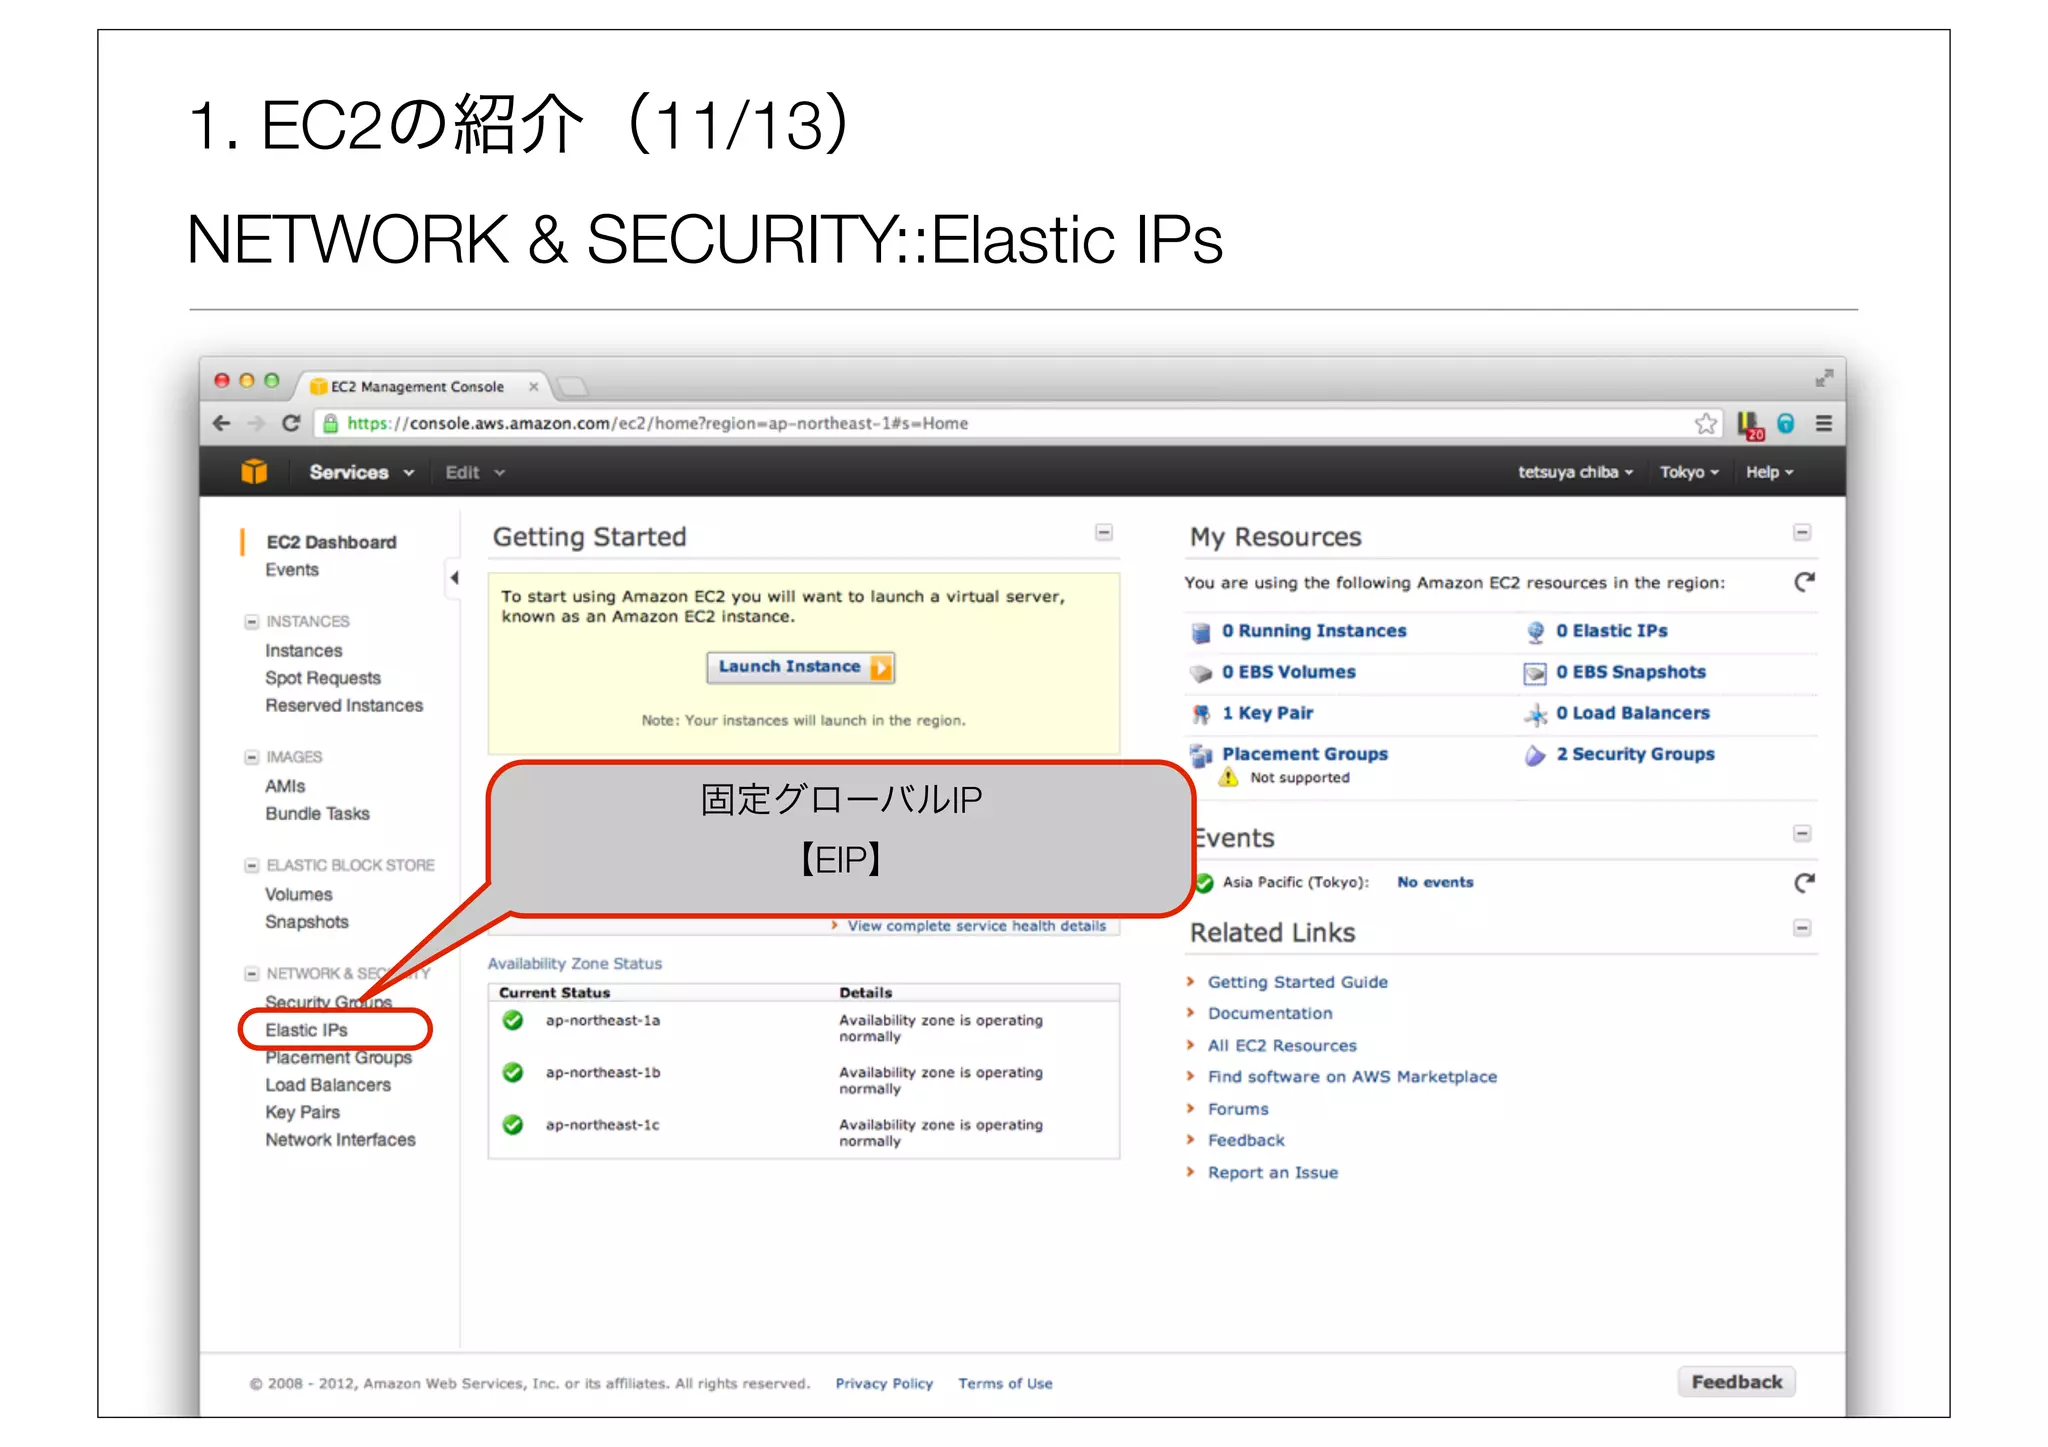Open Bundle Tasks in sidebar

(317, 814)
